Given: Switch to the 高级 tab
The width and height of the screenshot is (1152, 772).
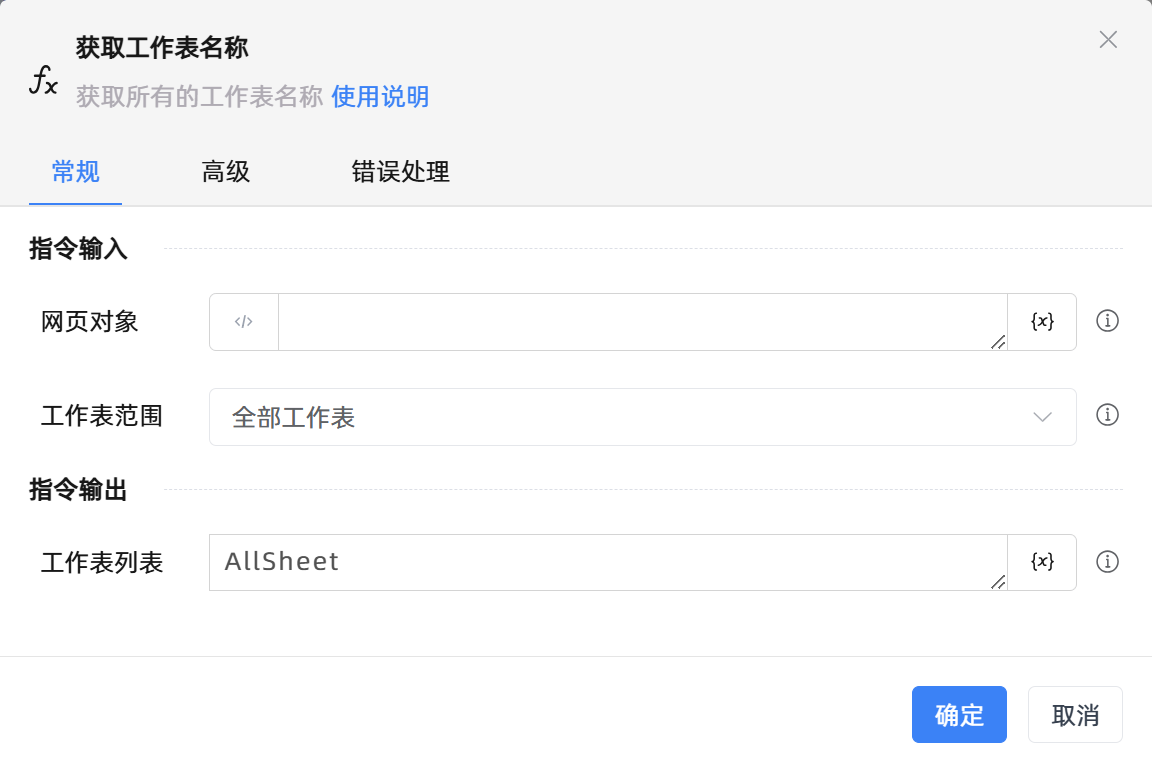Looking at the screenshot, I should point(226,172).
